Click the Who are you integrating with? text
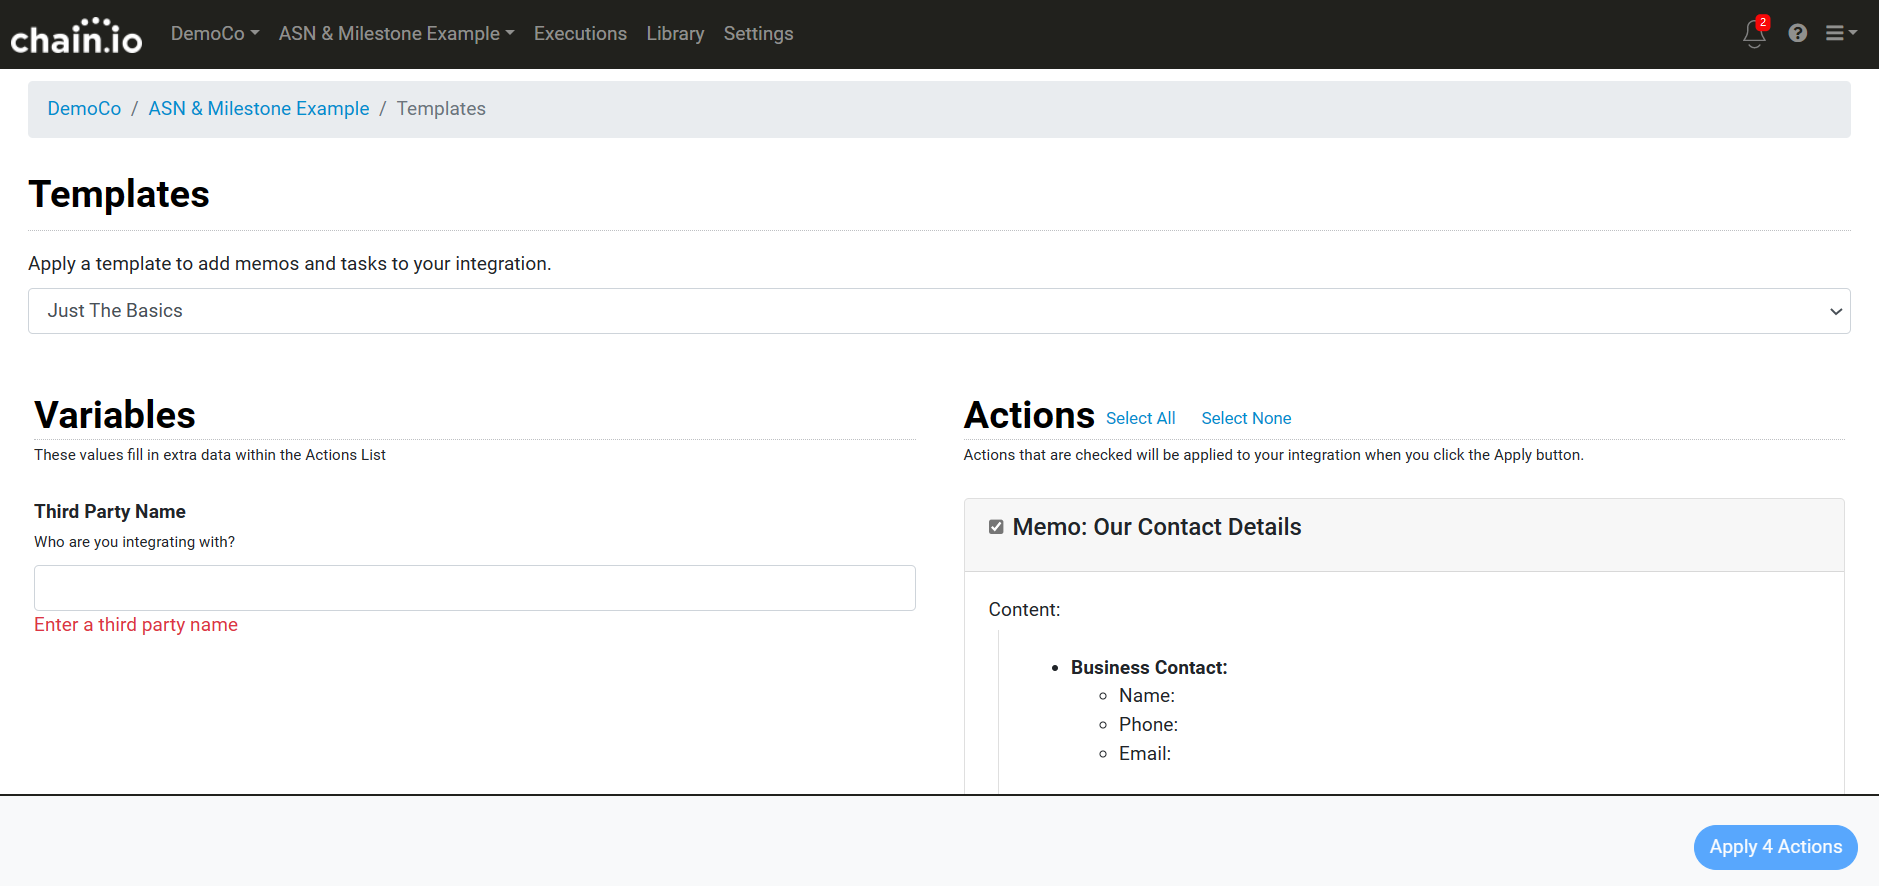The height and width of the screenshot is (886, 1879). click(135, 542)
